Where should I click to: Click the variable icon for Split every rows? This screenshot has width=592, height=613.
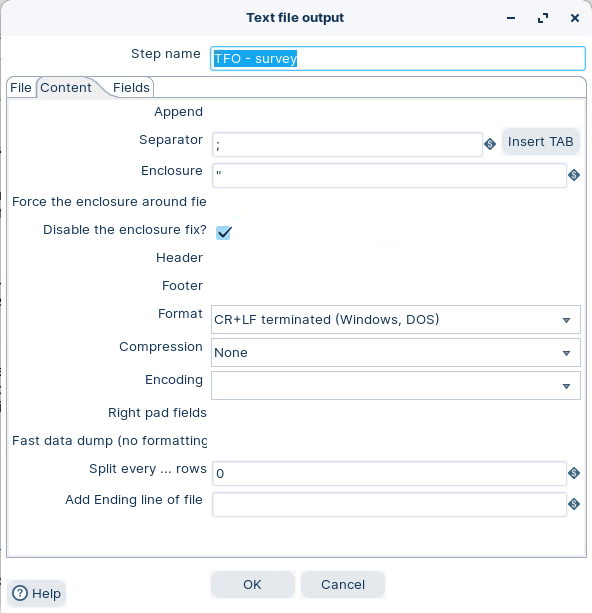pyautogui.click(x=574, y=473)
